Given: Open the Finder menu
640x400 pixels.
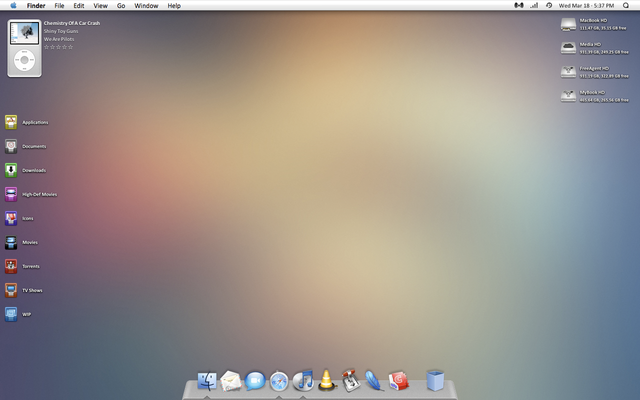Looking at the screenshot, I should pos(36,5).
